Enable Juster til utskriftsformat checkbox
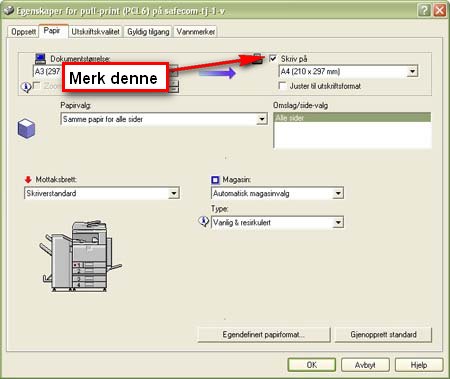The image size is (450, 379). coord(282,86)
